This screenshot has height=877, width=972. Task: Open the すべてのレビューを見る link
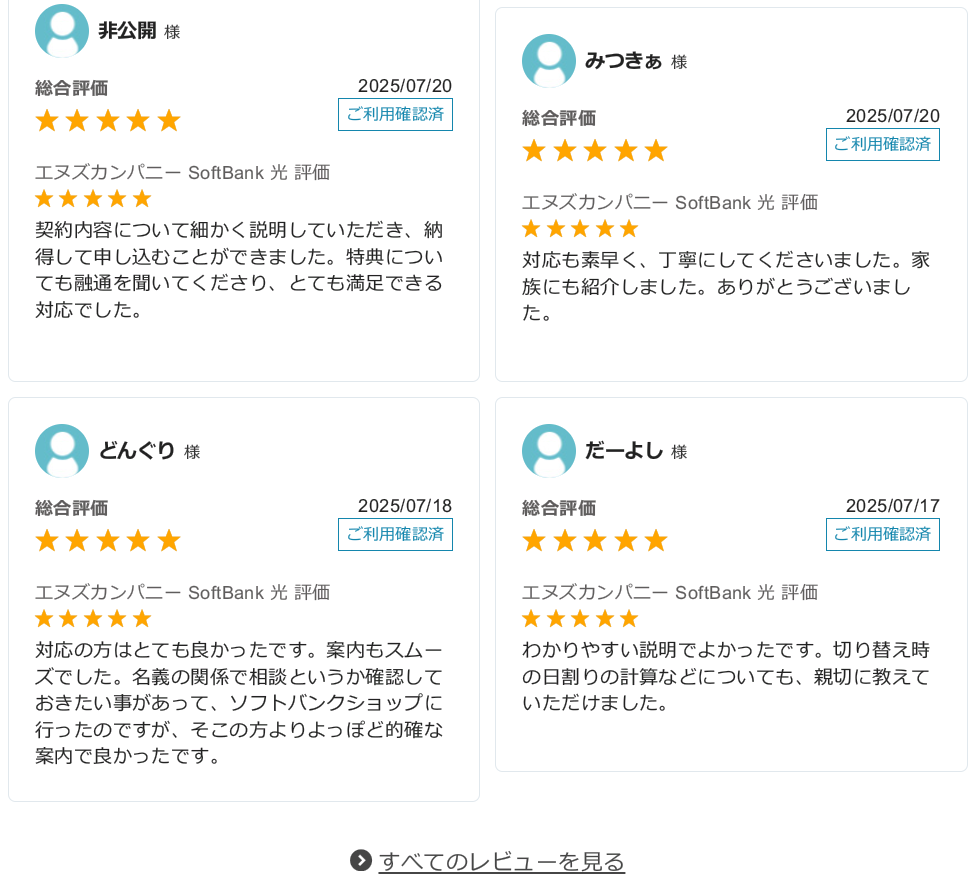point(501,861)
